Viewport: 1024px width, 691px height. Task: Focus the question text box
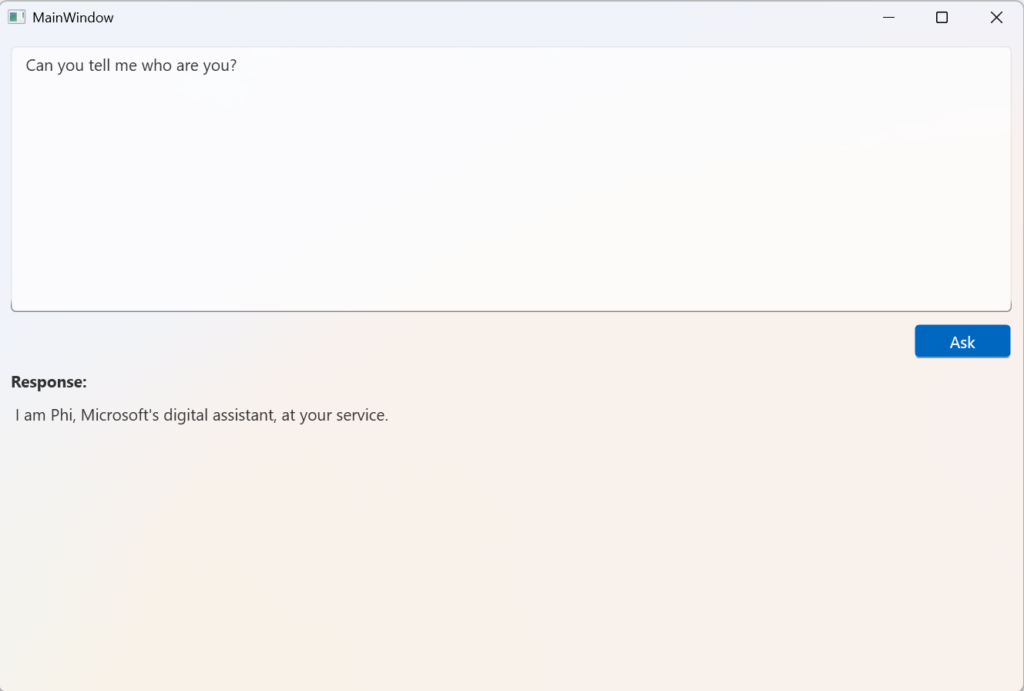tap(511, 179)
